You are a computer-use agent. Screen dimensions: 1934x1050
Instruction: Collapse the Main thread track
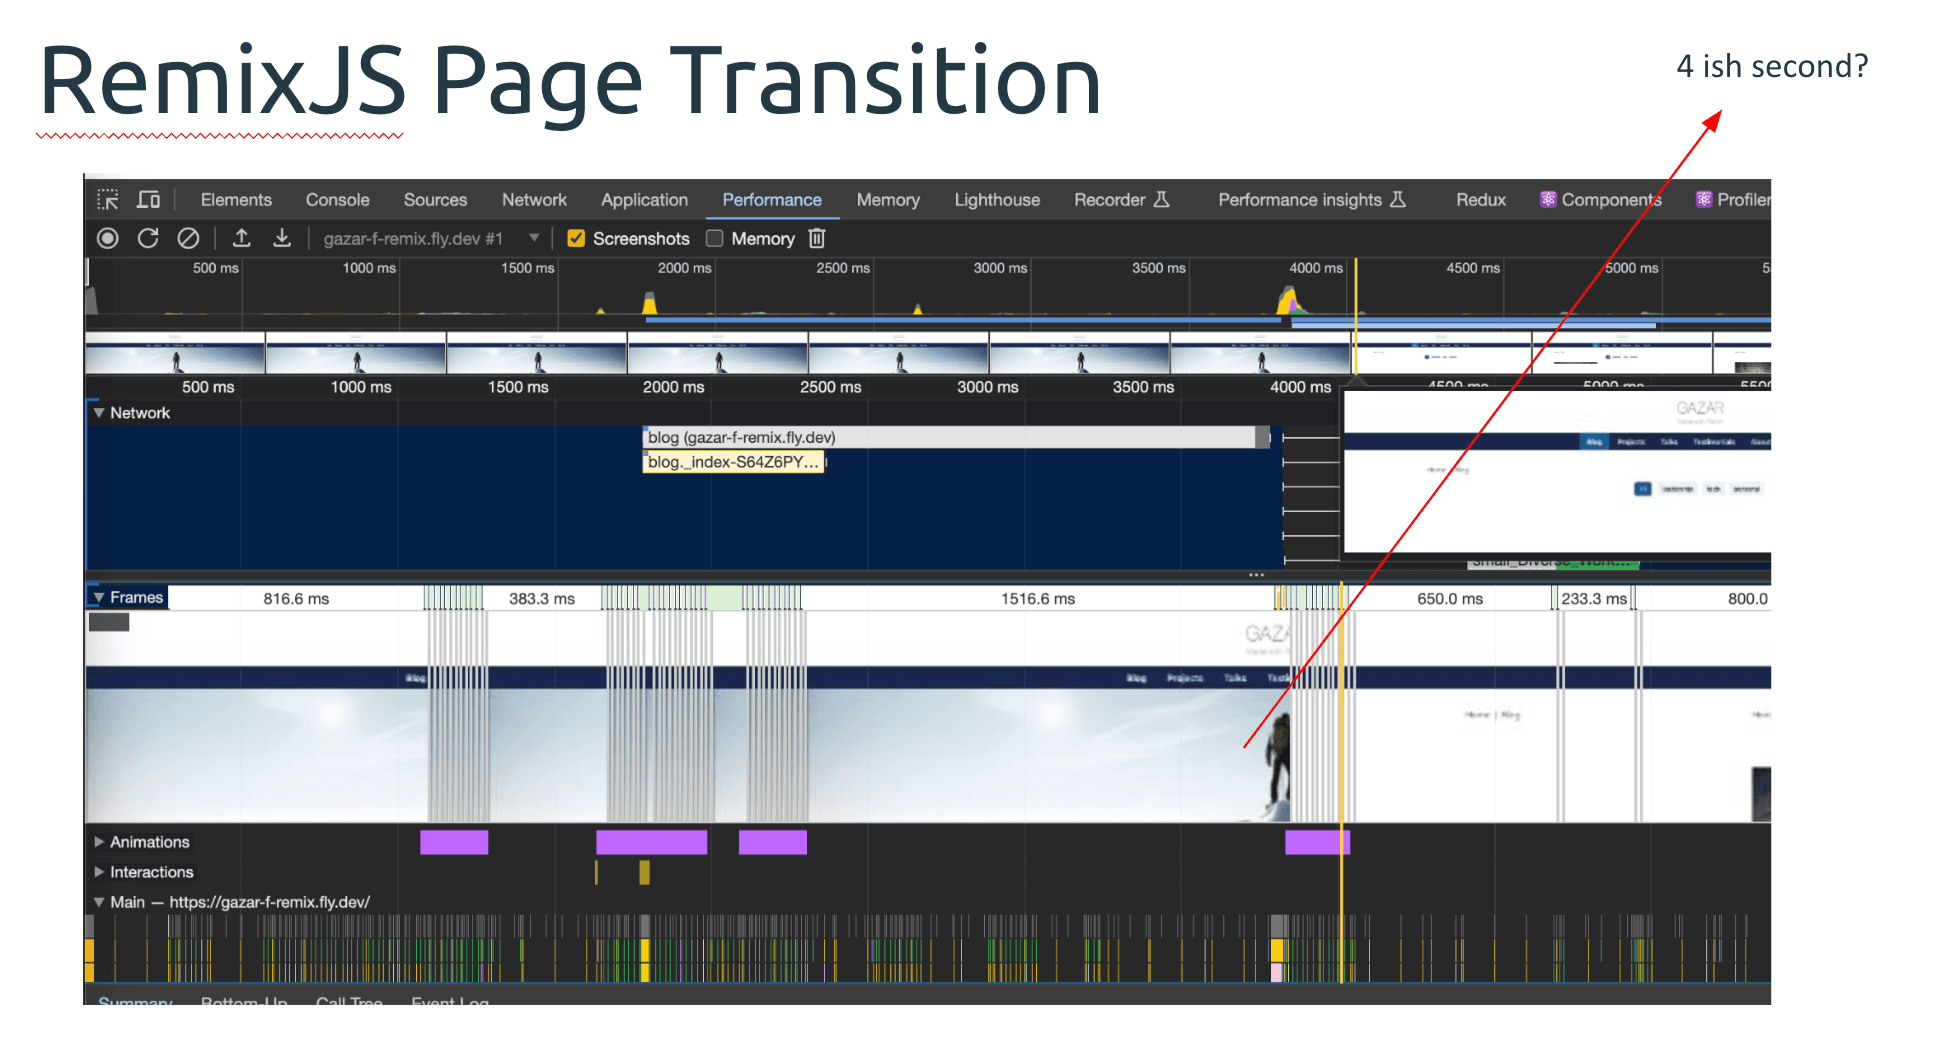[99, 902]
